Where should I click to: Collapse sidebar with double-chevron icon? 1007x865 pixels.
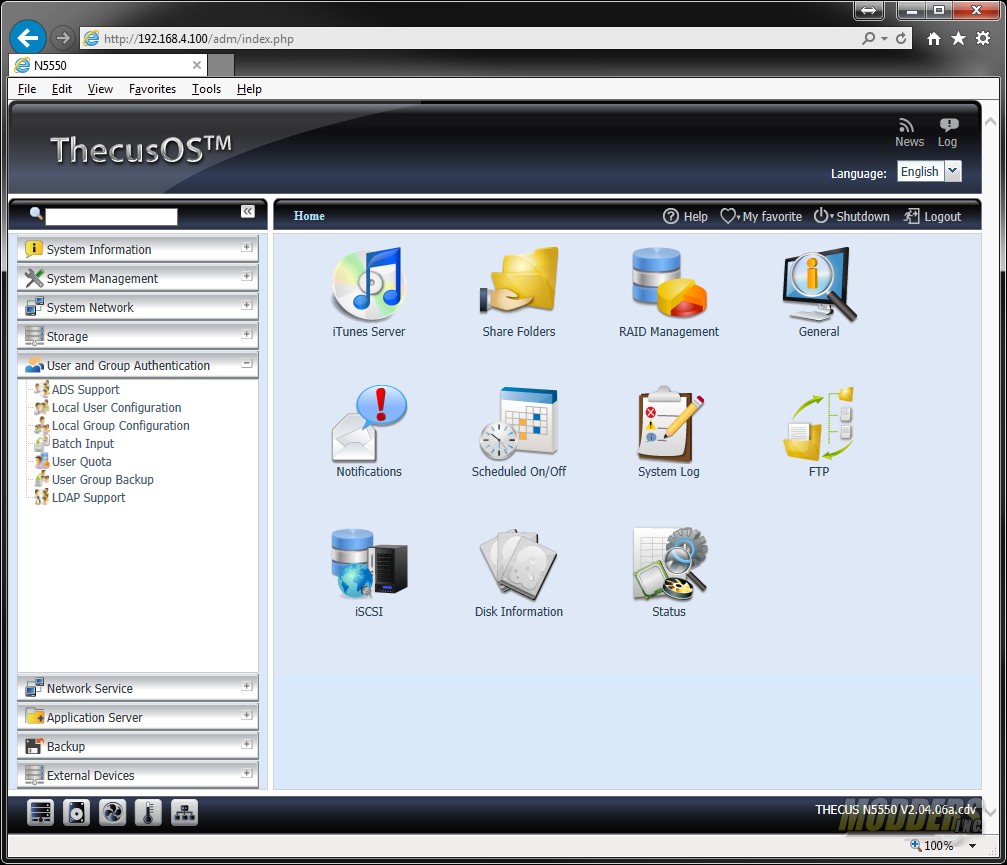(x=248, y=211)
